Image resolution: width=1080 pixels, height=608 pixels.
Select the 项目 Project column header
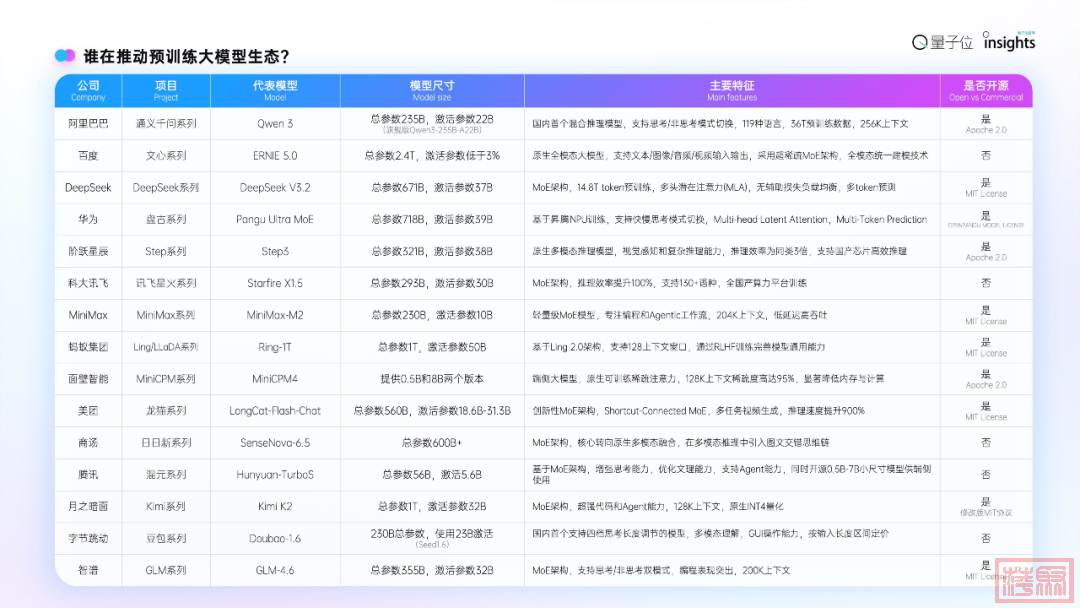click(166, 91)
